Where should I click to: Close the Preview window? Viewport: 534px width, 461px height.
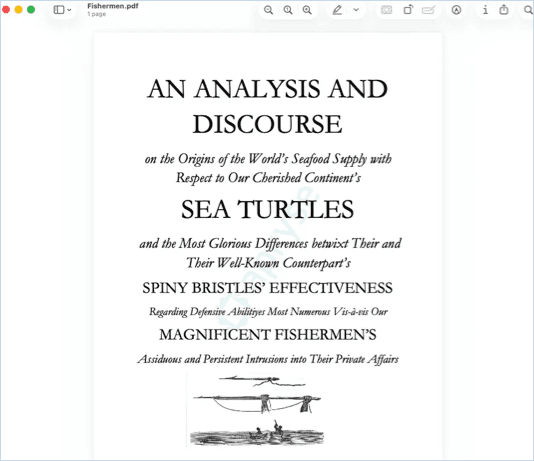click(6, 10)
